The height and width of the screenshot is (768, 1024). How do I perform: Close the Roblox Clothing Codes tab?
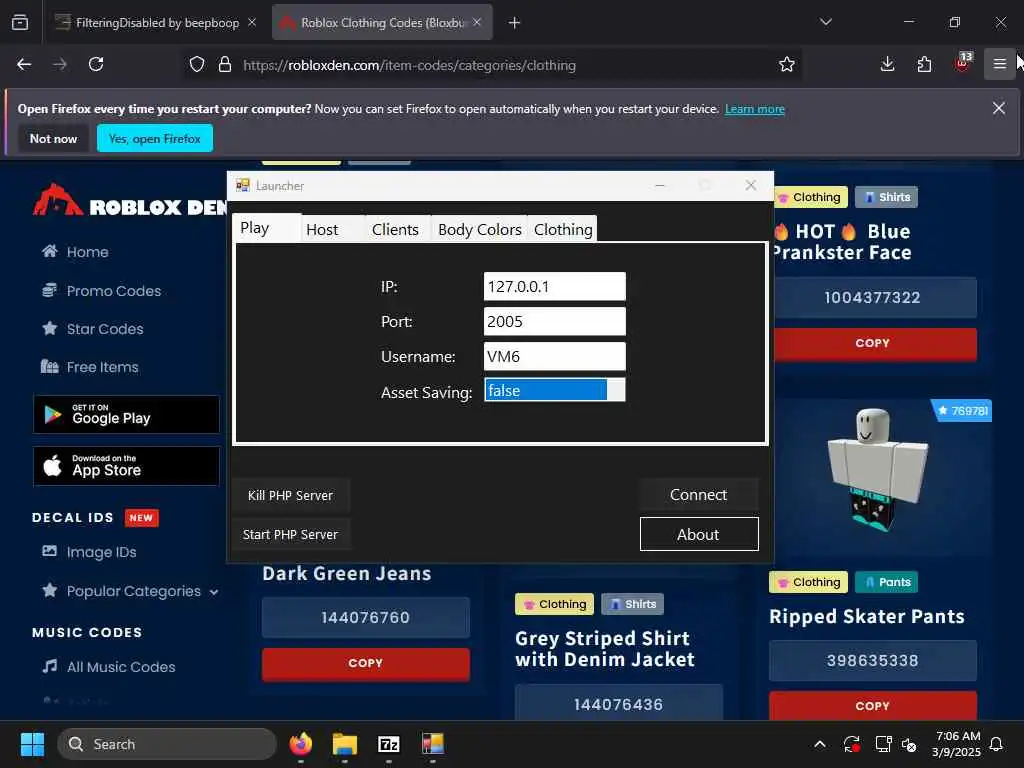477,22
